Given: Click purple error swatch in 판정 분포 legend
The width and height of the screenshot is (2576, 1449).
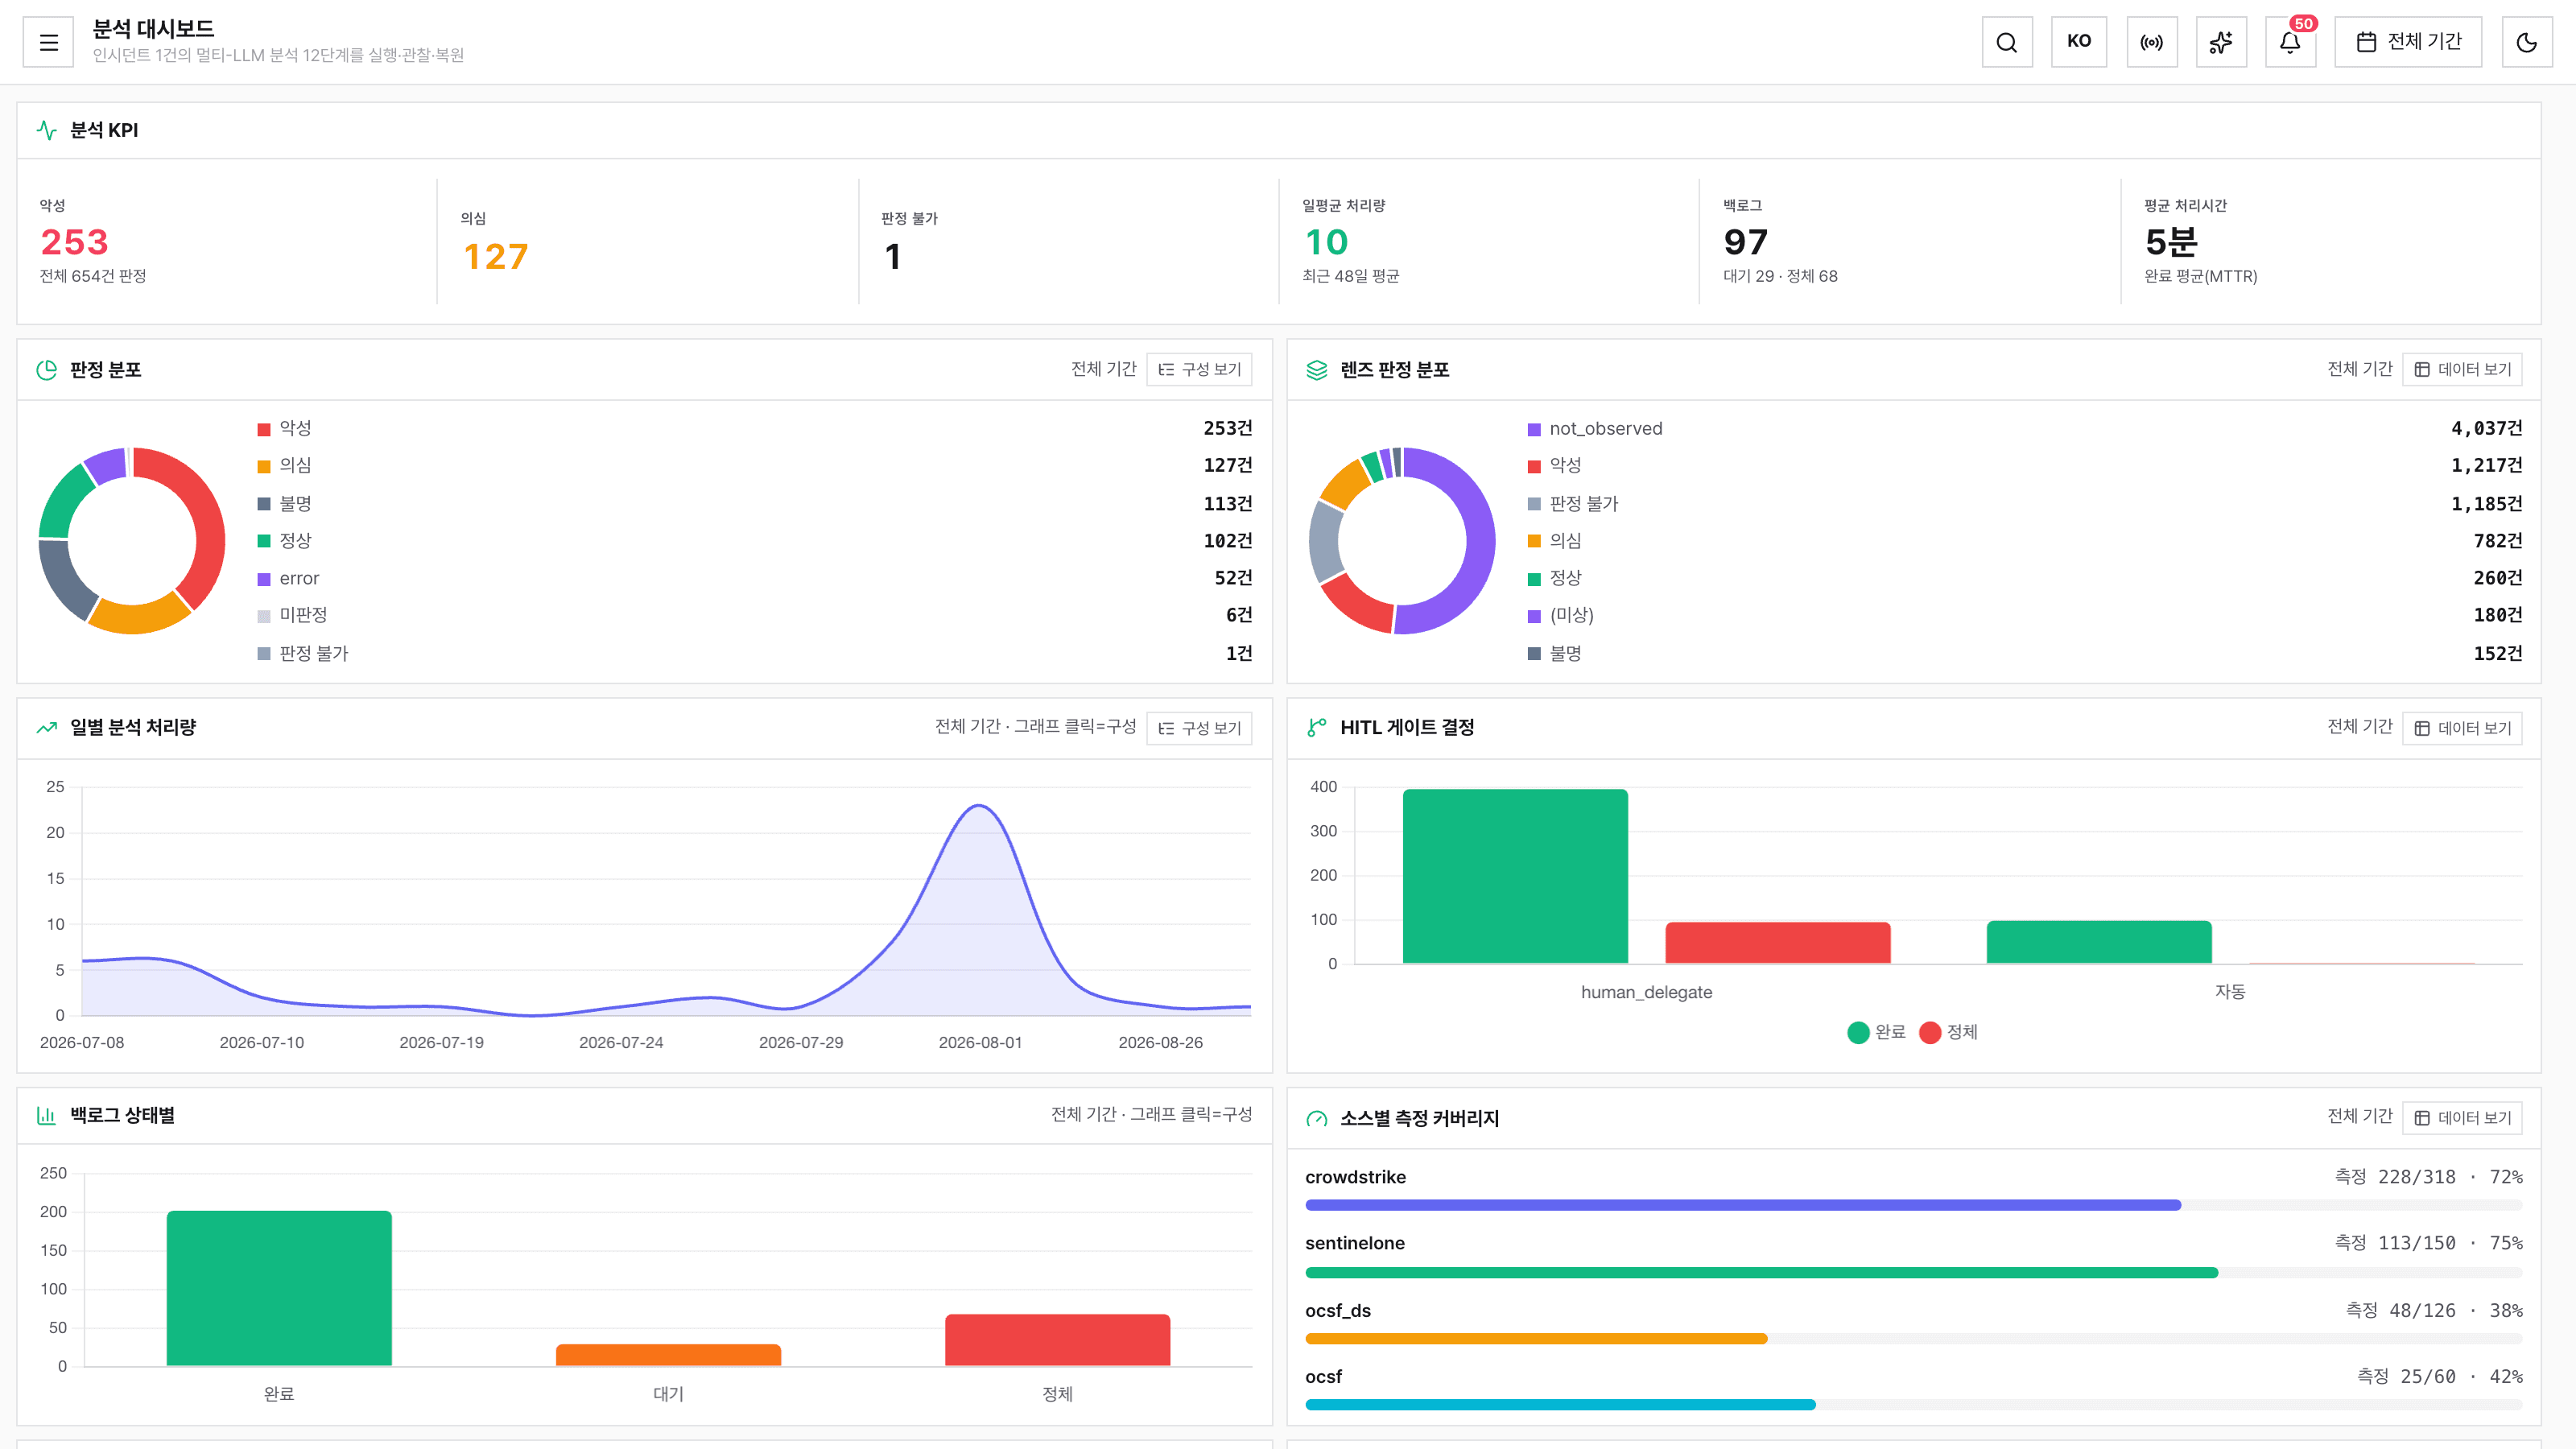Looking at the screenshot, I should click(x=264, y=579).
